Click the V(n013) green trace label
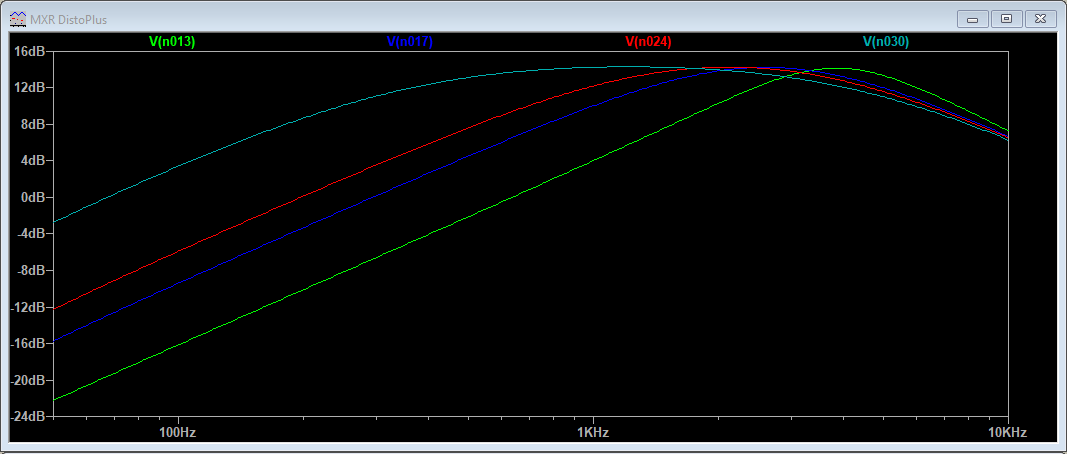This screenshot has width=1067, height=454. [x=172, y=42]
